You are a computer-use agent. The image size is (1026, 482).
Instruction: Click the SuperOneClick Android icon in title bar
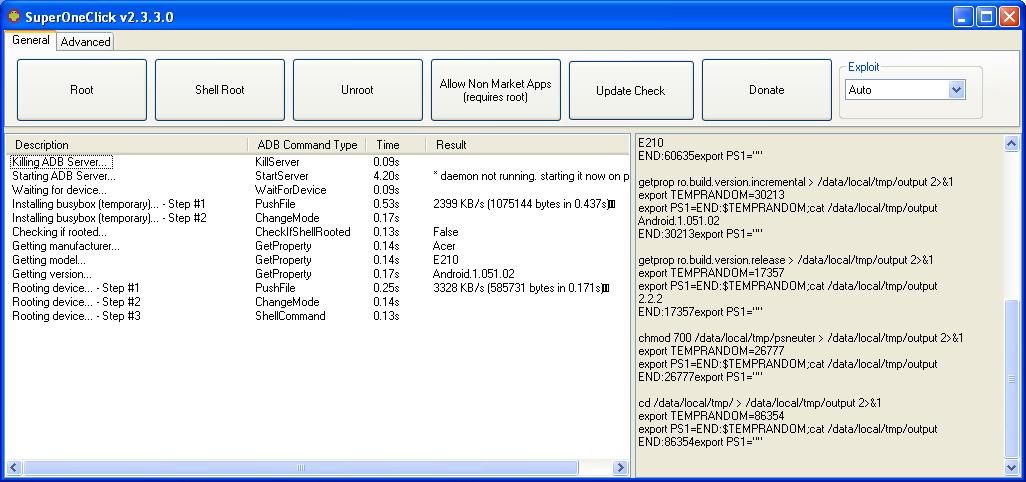point(13,16)
